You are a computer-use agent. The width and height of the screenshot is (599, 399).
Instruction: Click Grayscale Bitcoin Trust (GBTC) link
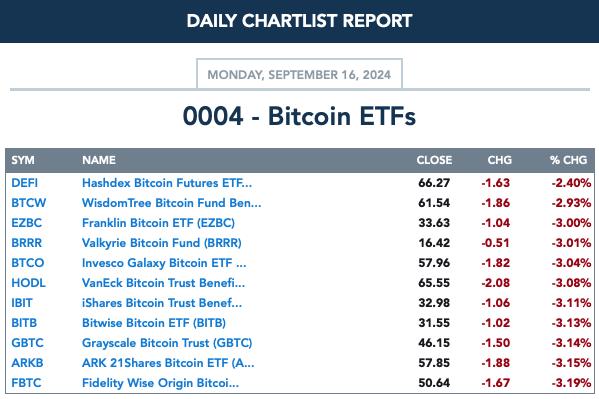coord(167,343)
